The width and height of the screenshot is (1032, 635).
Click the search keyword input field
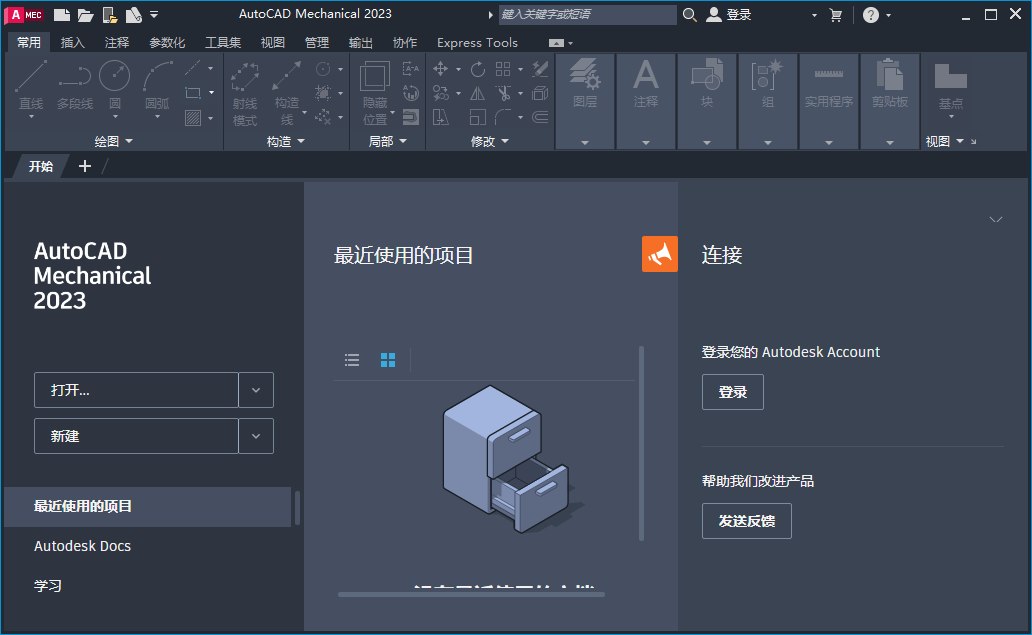pos(588,14)
